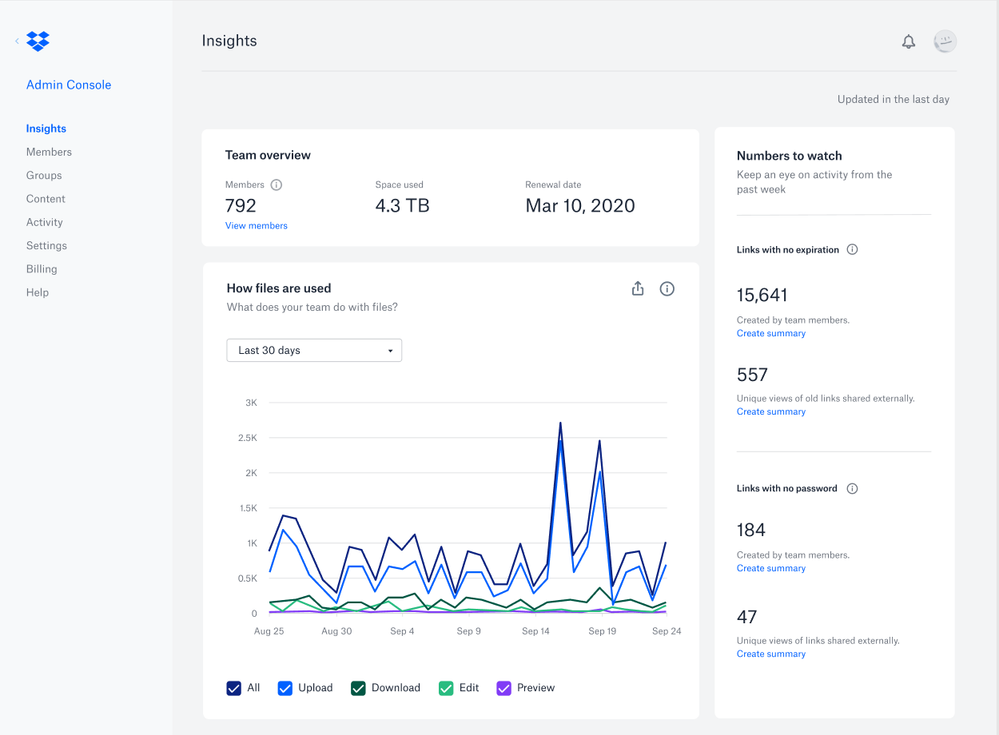The image size is (999, 735).
Task: Go to Billing in the sidebar
Action: click(x=42, y=269)
